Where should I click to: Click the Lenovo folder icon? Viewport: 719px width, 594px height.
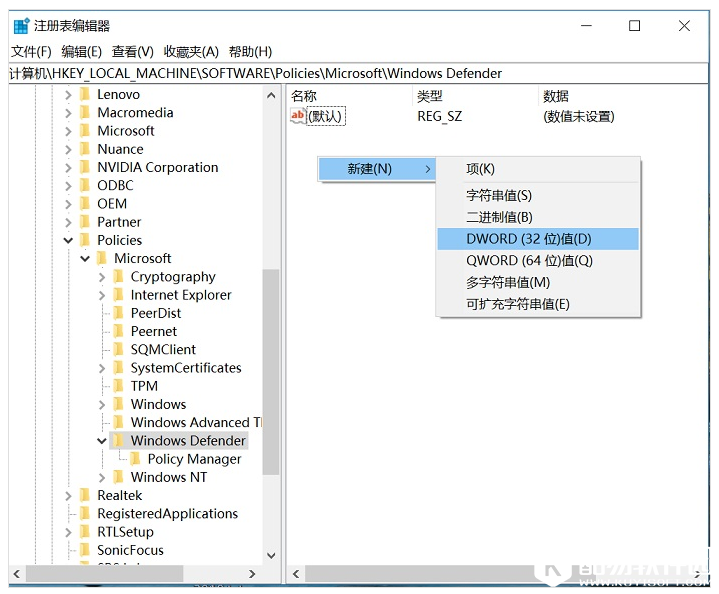(85, 94)
